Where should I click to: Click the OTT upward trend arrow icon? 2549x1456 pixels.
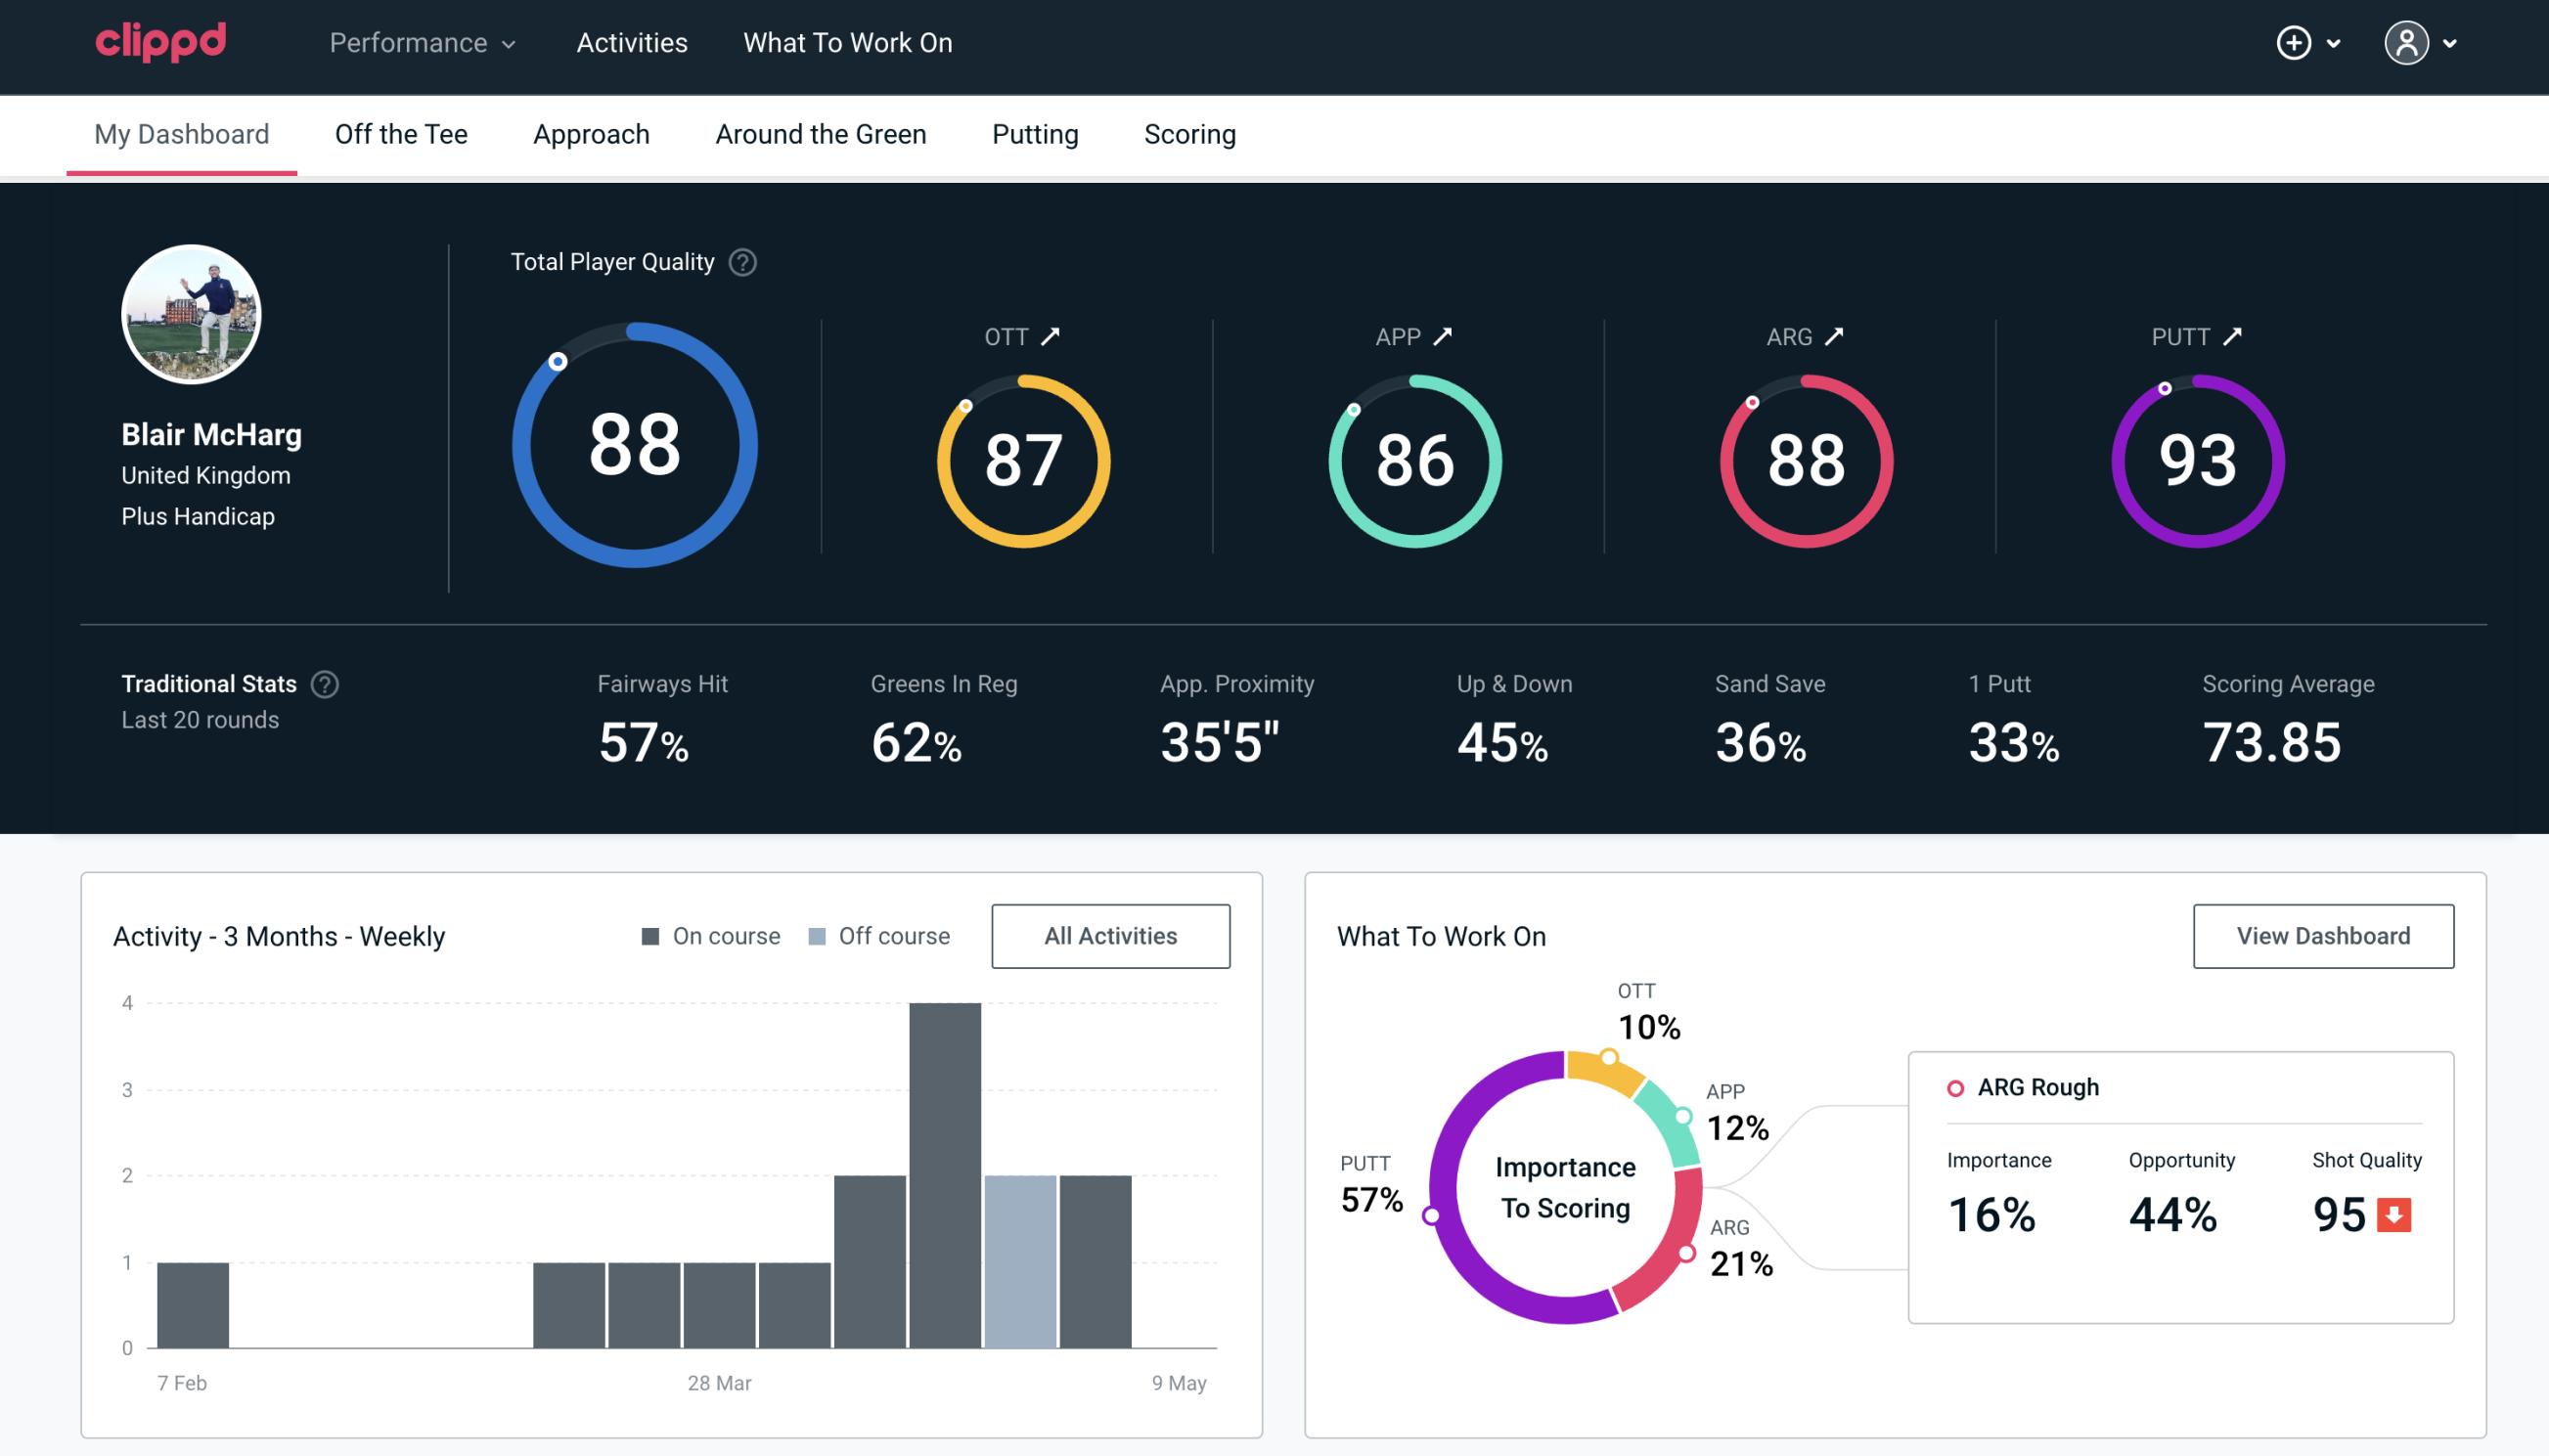coord(1052,336)
